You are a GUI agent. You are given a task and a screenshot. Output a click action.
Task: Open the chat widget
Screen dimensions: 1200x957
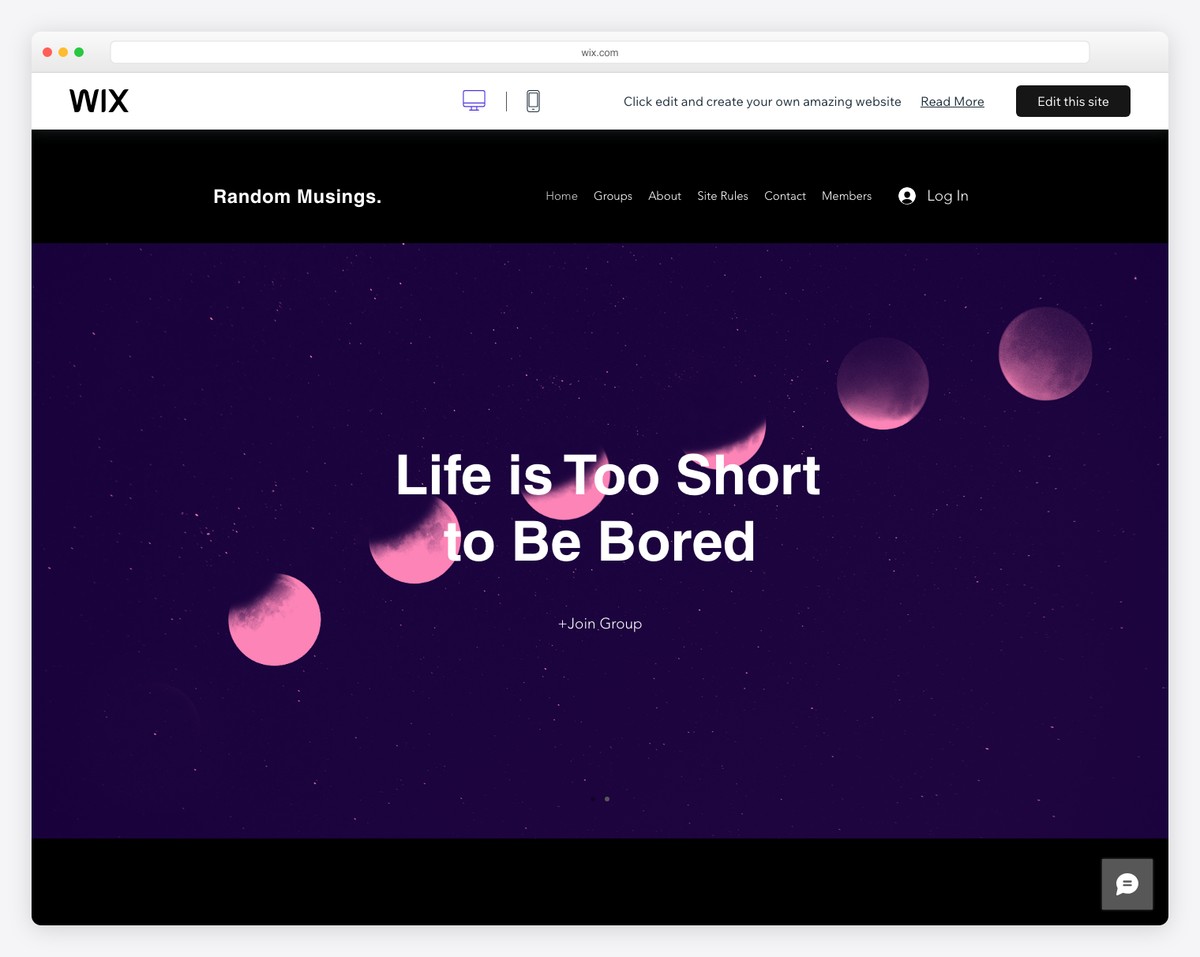(1127, 884)
